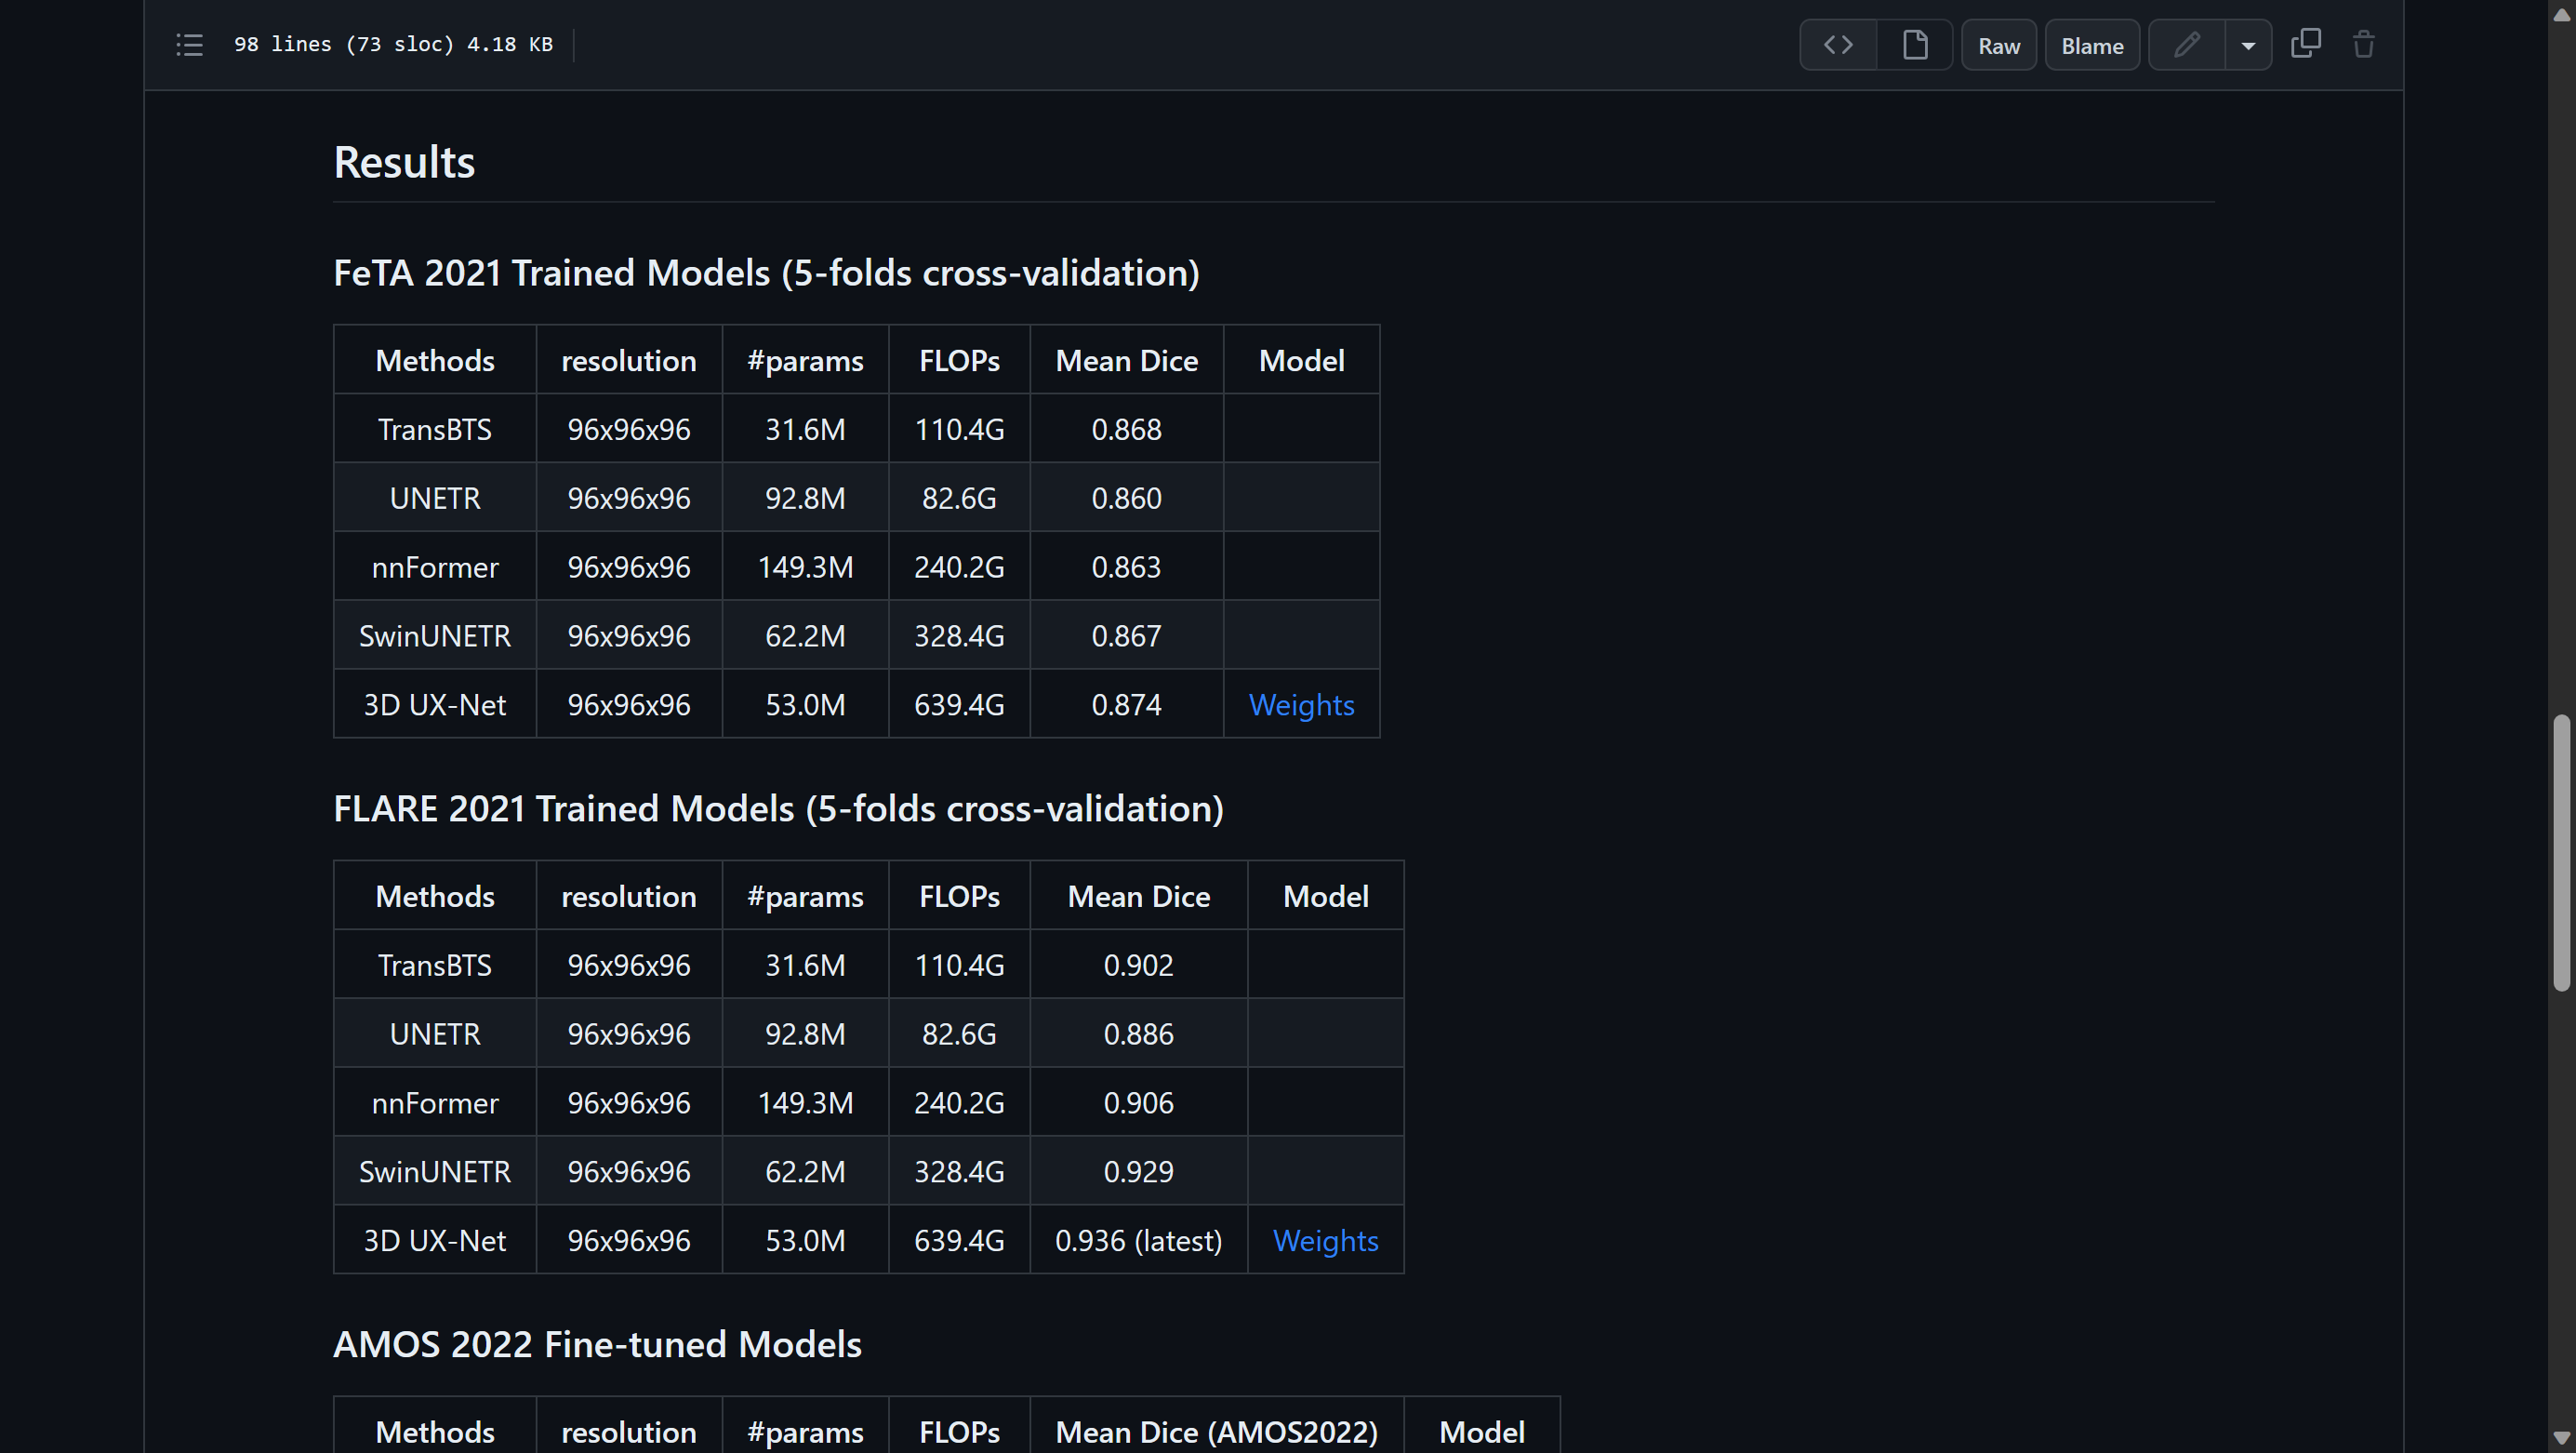
Task: Click the 98 lines file info text
Action: tap(393, 45)
